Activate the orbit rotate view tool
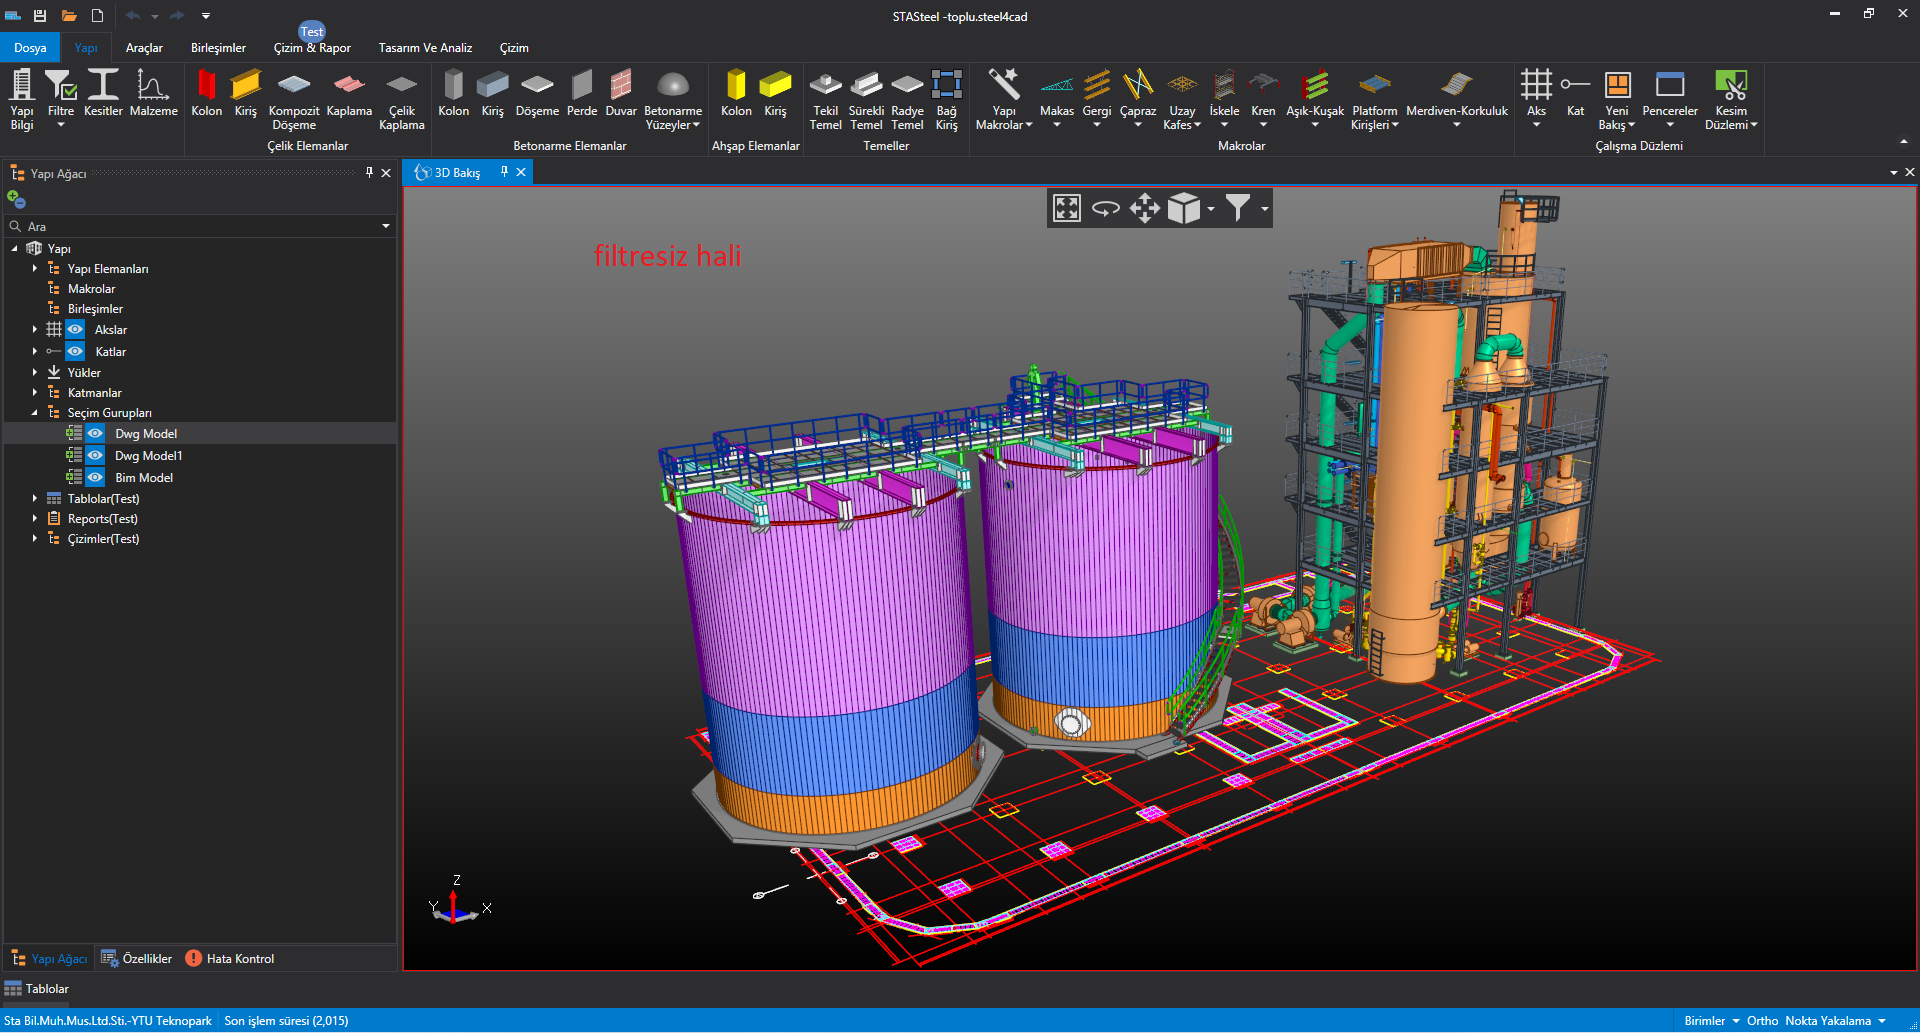 1105,208
